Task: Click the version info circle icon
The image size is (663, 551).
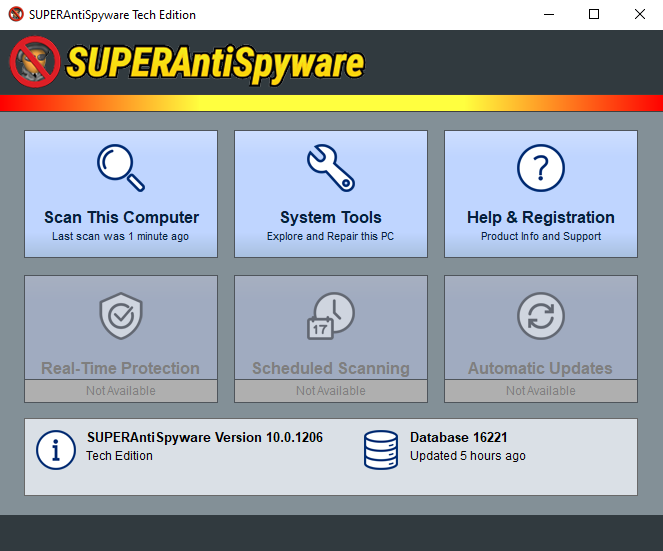Action: point(56,449)
